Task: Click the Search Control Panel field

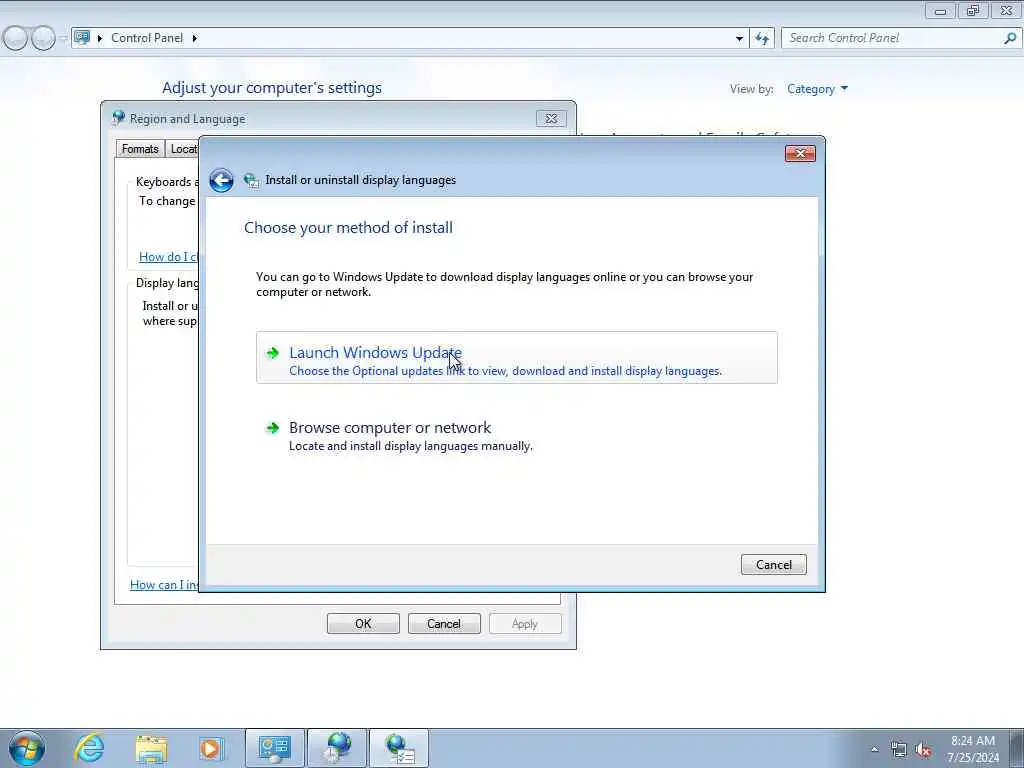Action: [893, 38]
